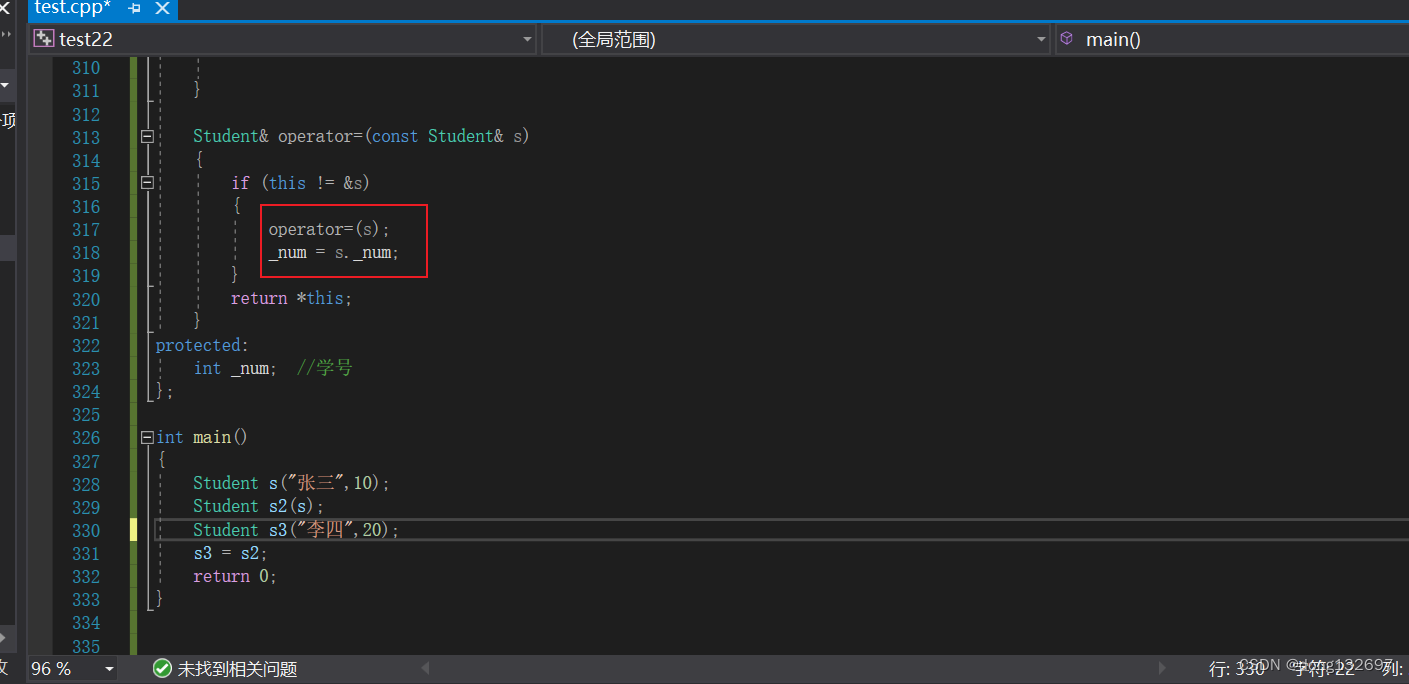
Task: Open the 96 % zoom dropdown
Action: pos(109,669)
